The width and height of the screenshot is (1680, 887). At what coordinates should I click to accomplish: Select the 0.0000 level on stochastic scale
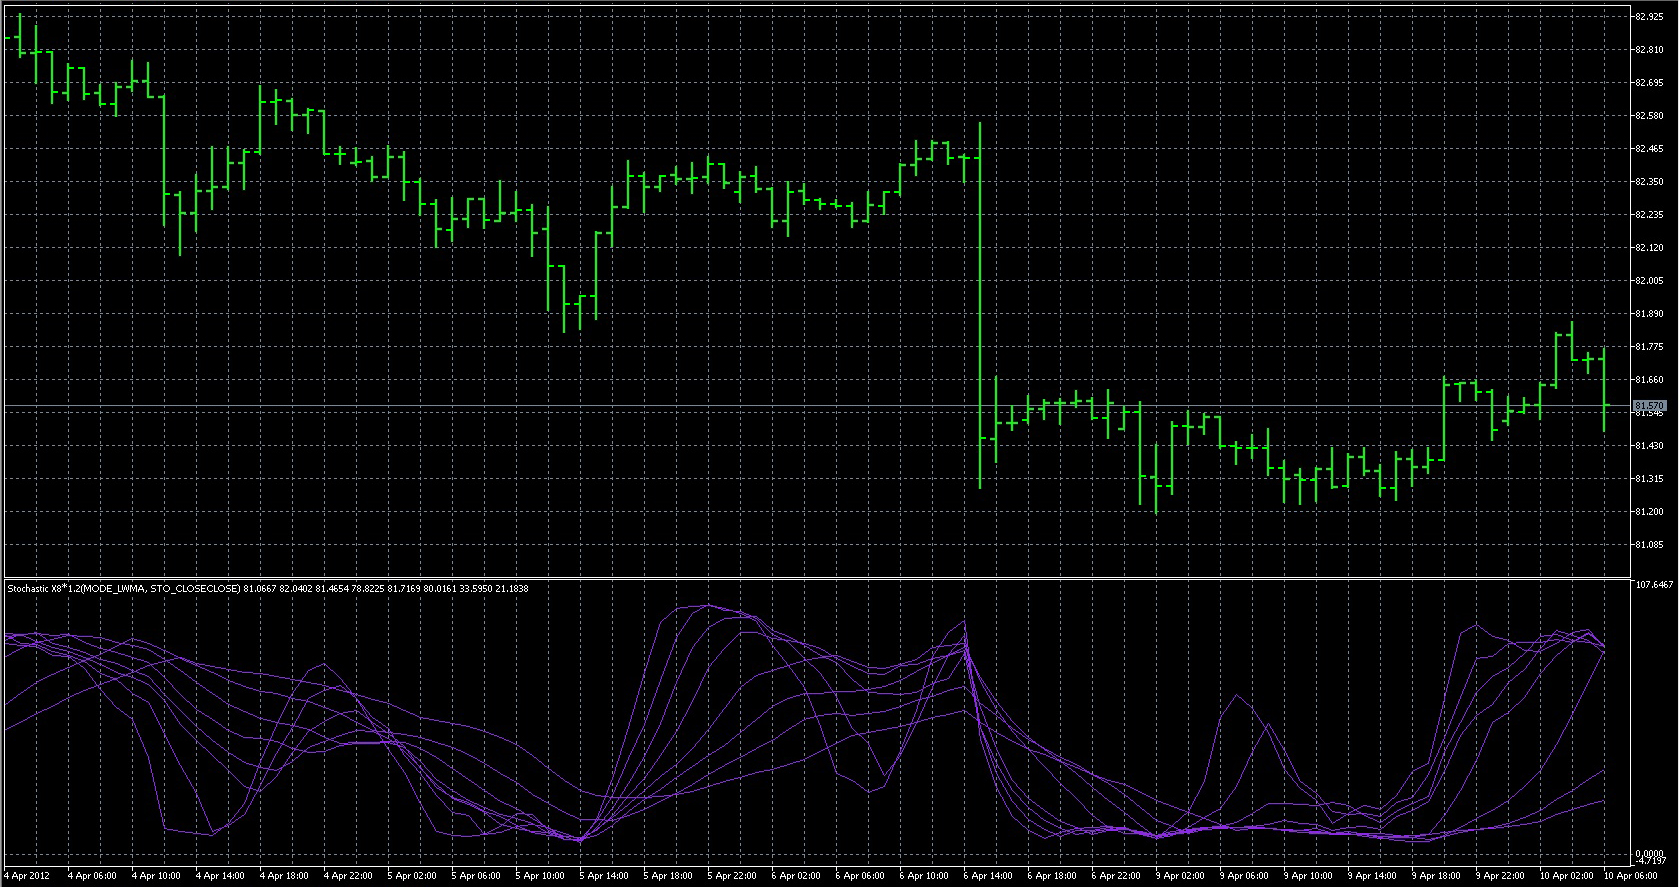(1649, 854)
